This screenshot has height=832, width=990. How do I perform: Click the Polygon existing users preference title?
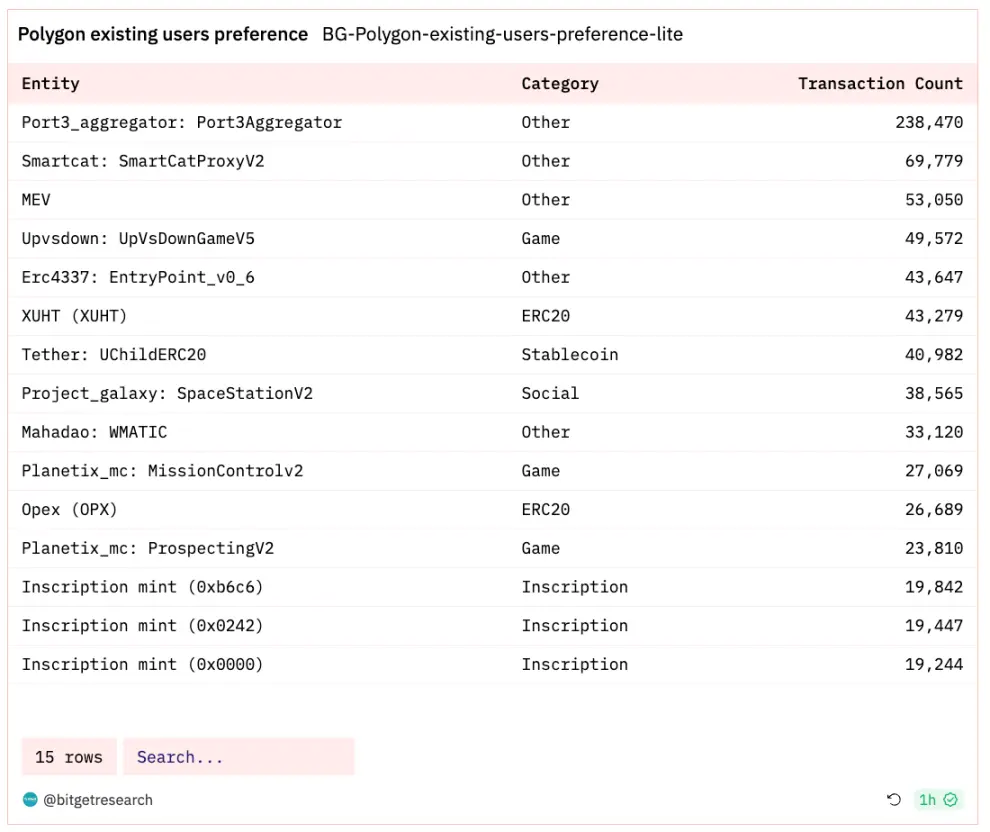pyautogui.click(x=163, y=34)
